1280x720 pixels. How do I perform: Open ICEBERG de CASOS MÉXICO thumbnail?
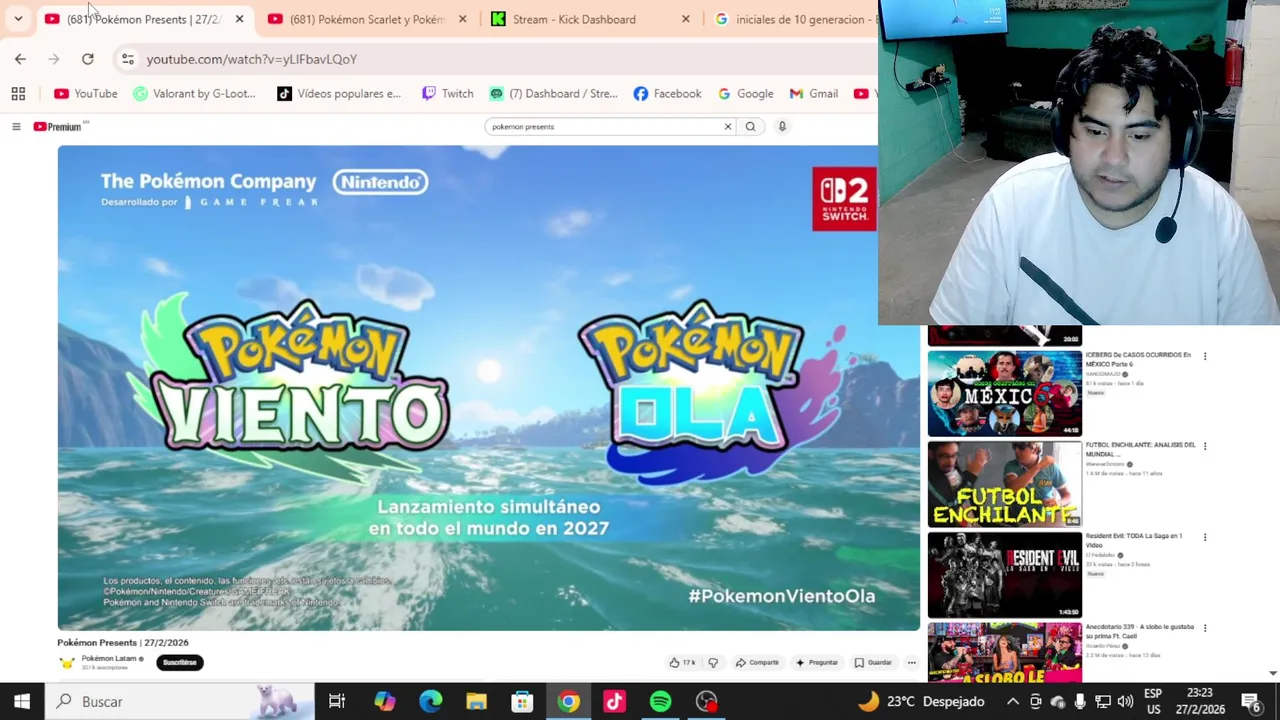pos(1004,394)
